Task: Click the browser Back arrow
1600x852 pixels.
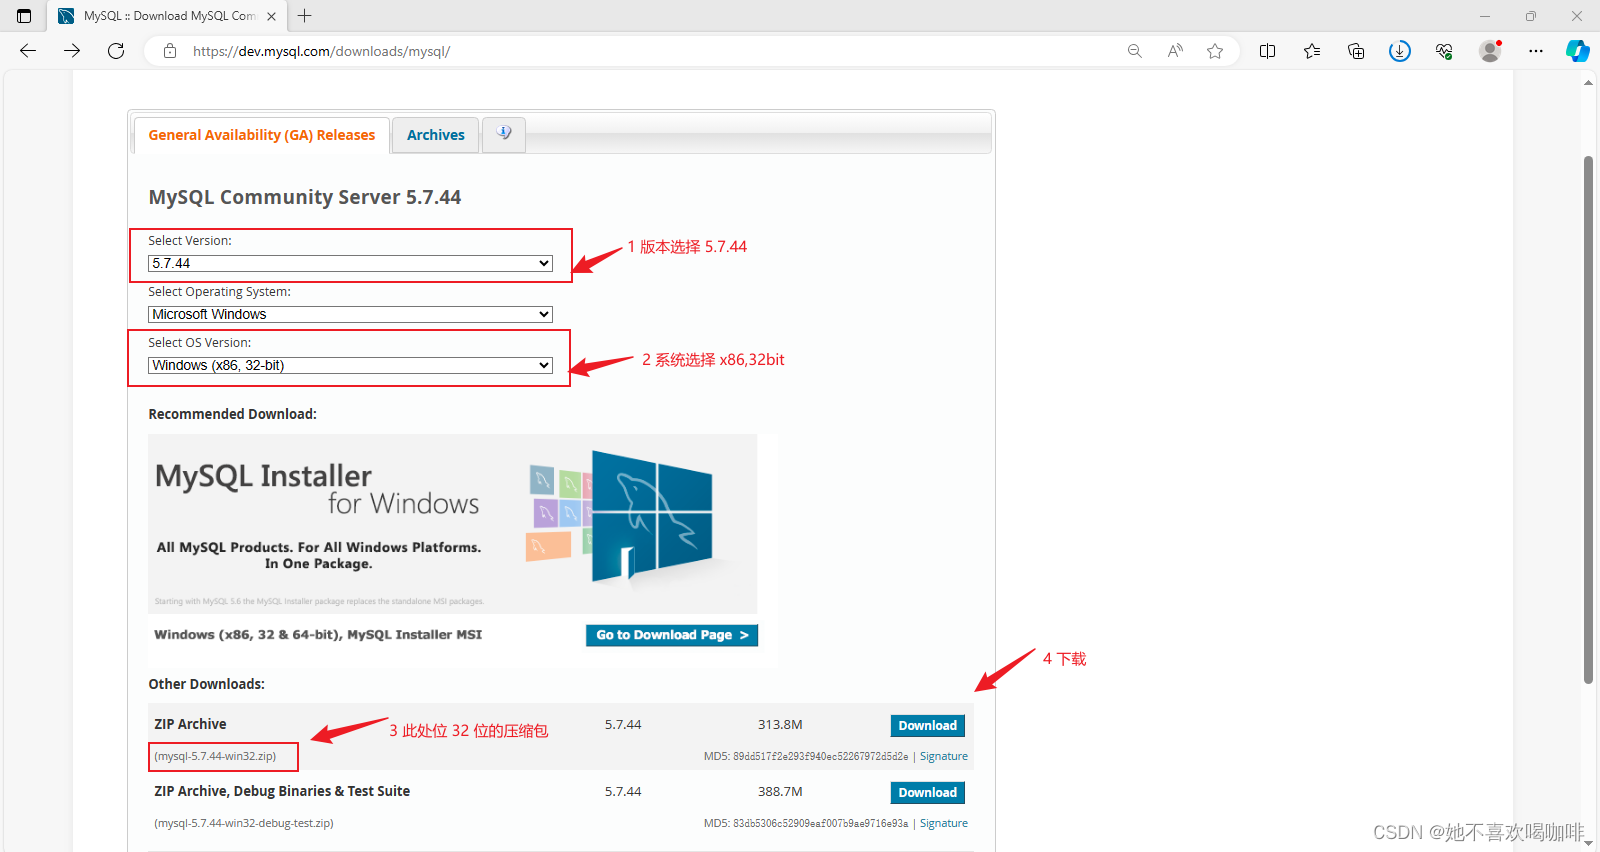Action: pos(28,51)
